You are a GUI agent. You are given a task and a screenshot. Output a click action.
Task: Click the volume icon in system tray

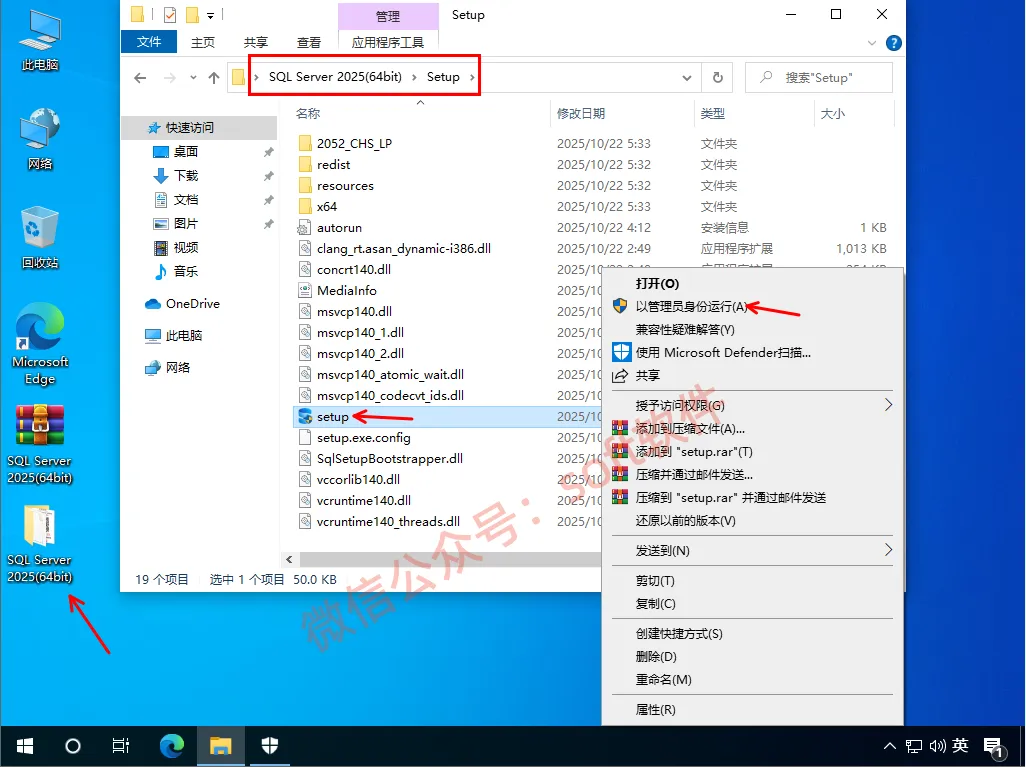(x=937, y=746)
